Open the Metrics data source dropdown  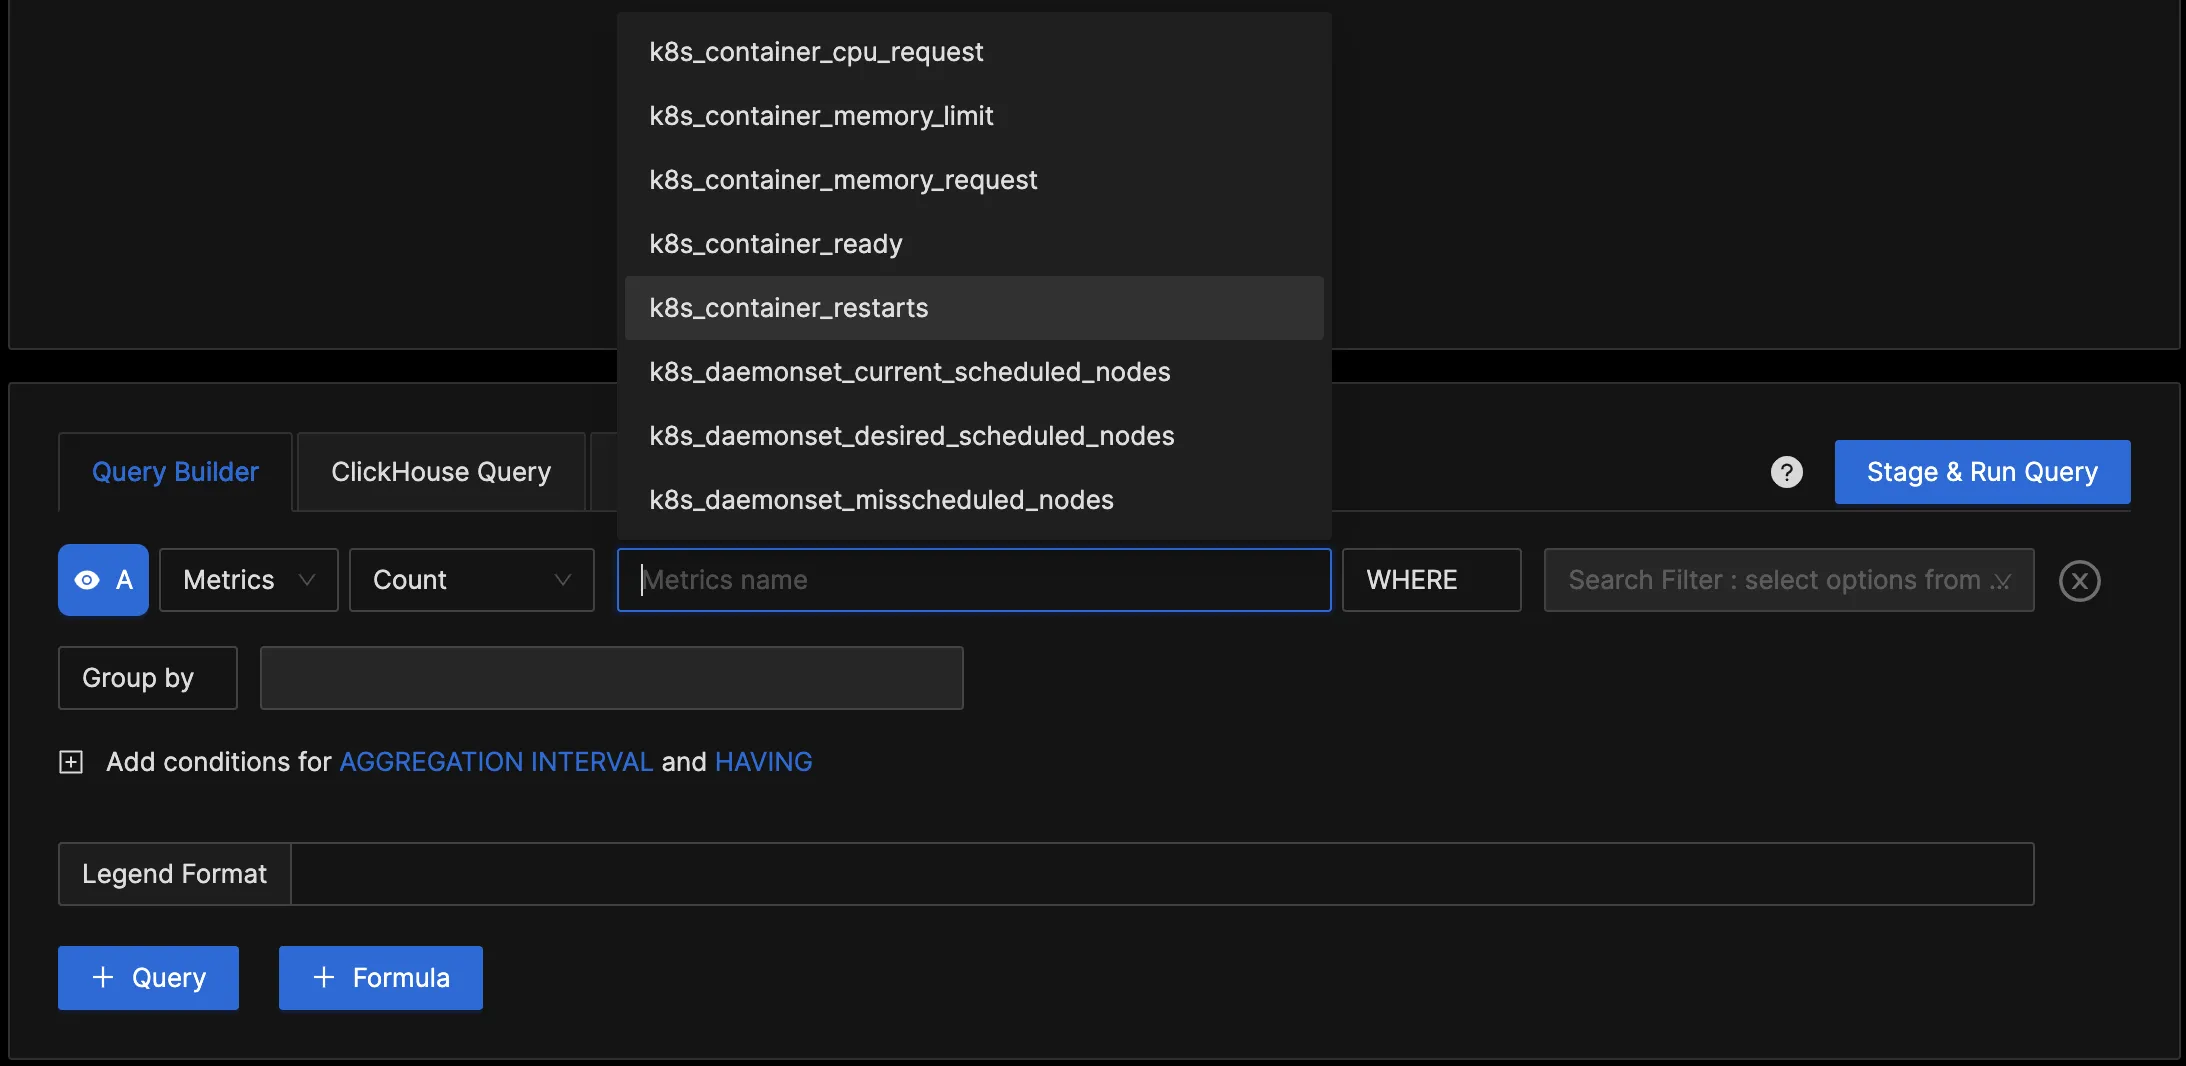248,580
